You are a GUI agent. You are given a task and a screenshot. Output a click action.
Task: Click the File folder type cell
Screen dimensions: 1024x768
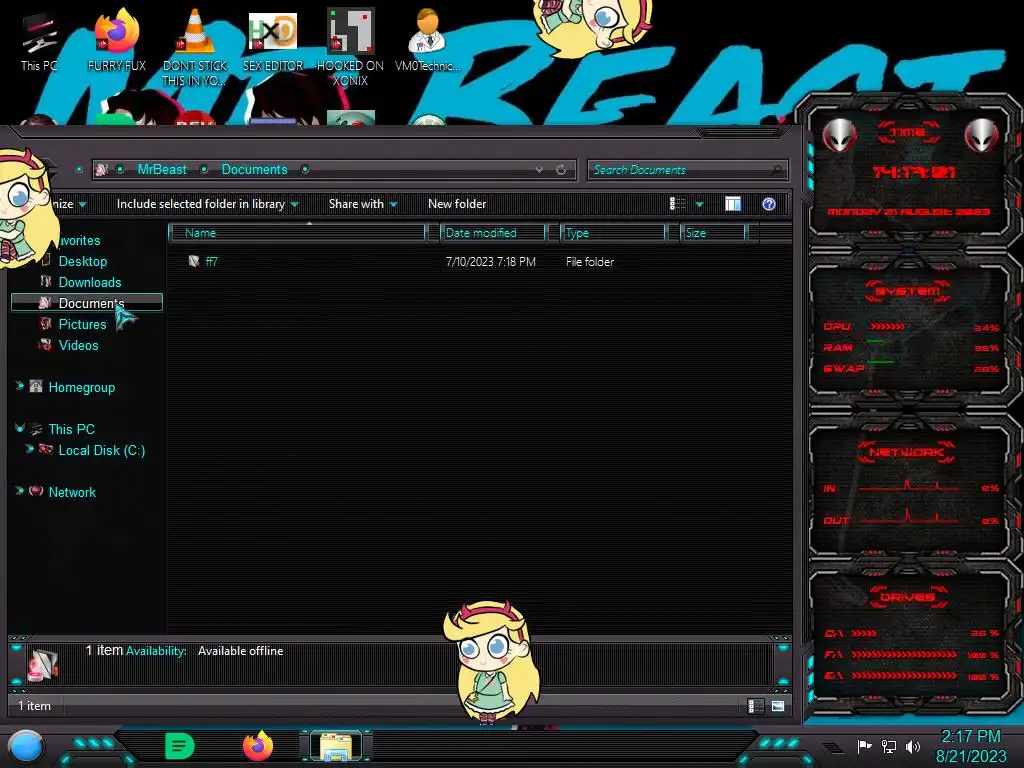pyautogui.click(x=590, y=261)
